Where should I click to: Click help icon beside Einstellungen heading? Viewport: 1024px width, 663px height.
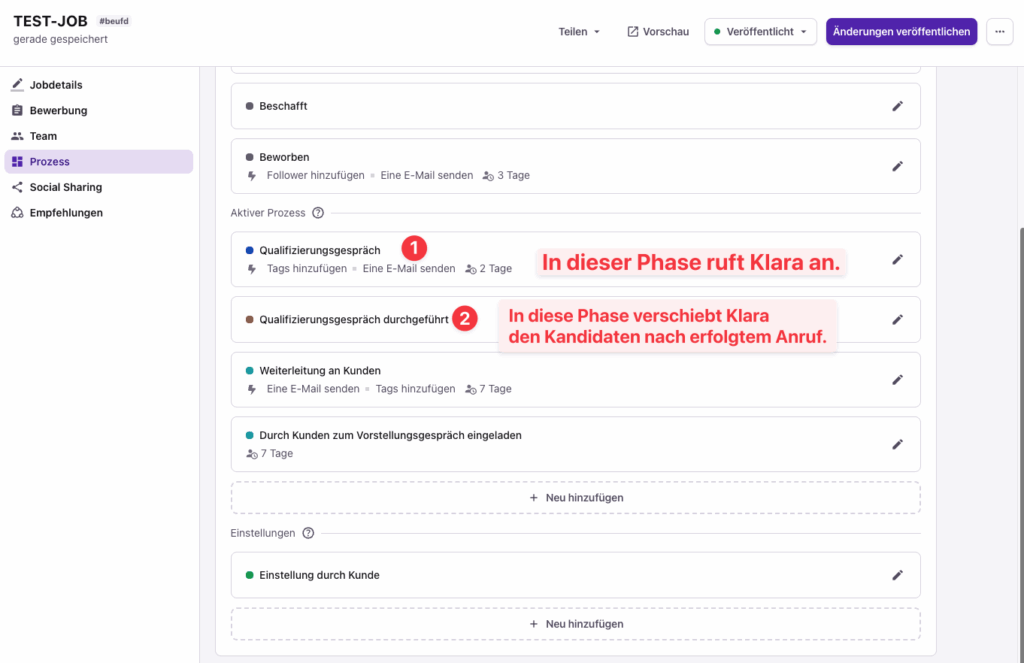tap(308, 533)
